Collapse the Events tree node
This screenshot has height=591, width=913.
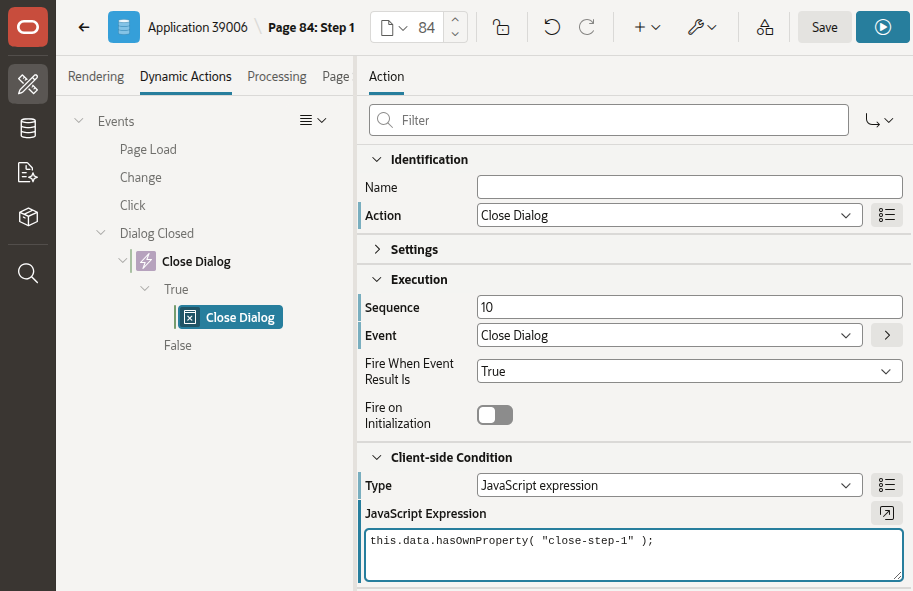point(79,121)
